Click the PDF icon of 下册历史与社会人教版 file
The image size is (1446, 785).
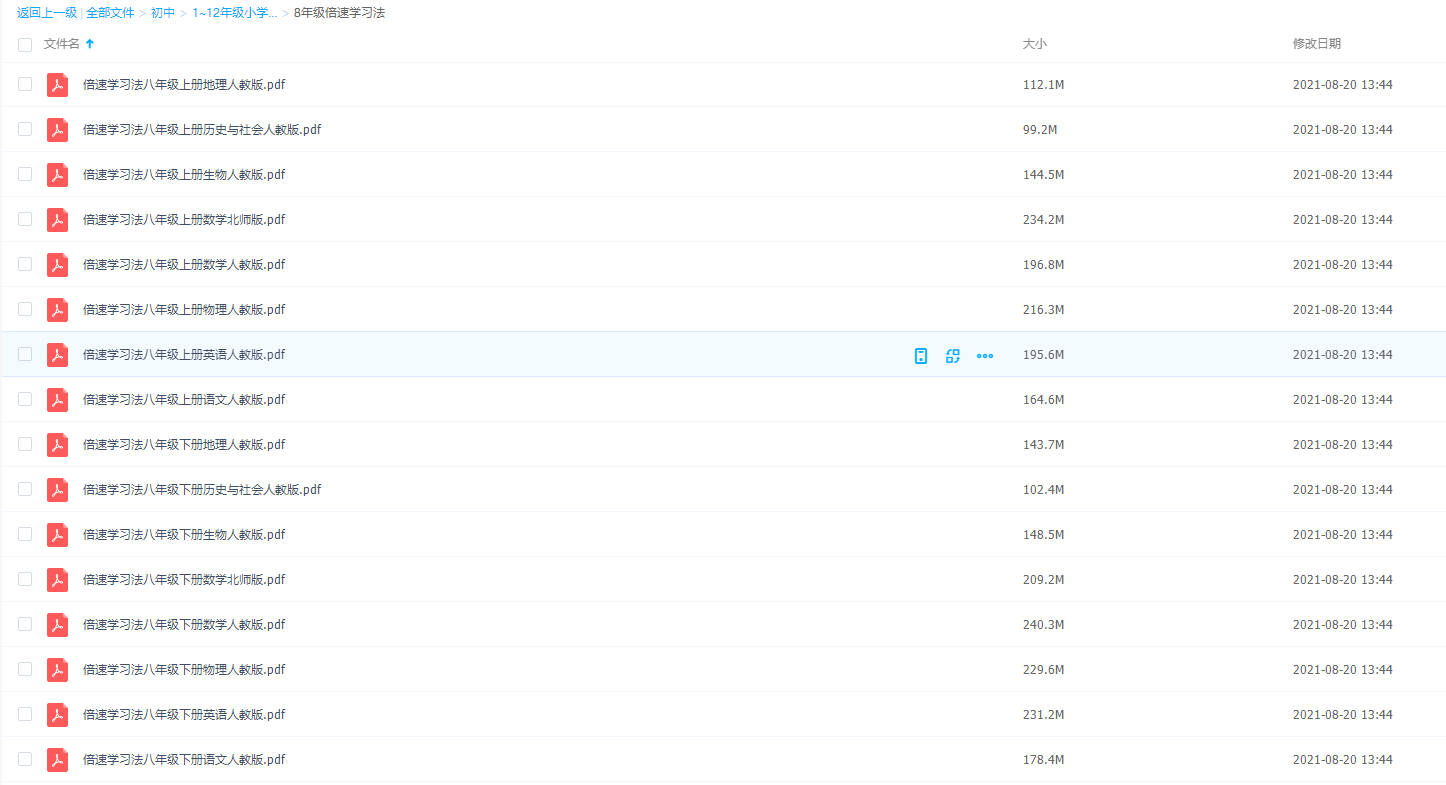point(58,490)
